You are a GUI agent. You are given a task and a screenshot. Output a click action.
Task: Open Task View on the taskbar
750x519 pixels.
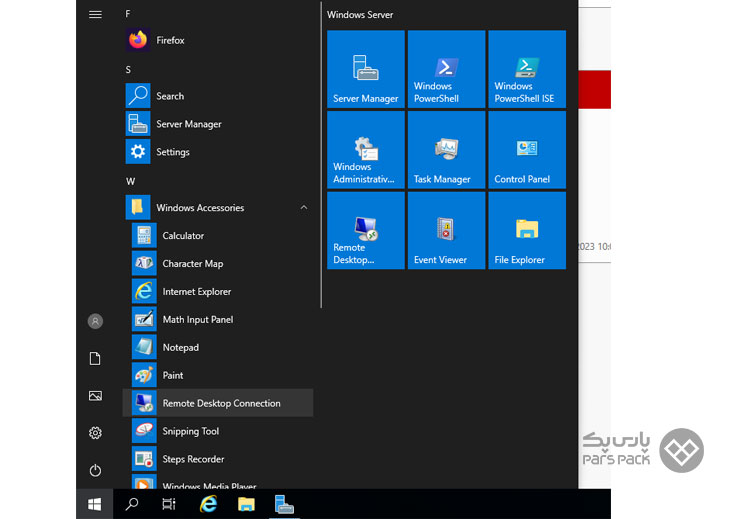point(169,504)
